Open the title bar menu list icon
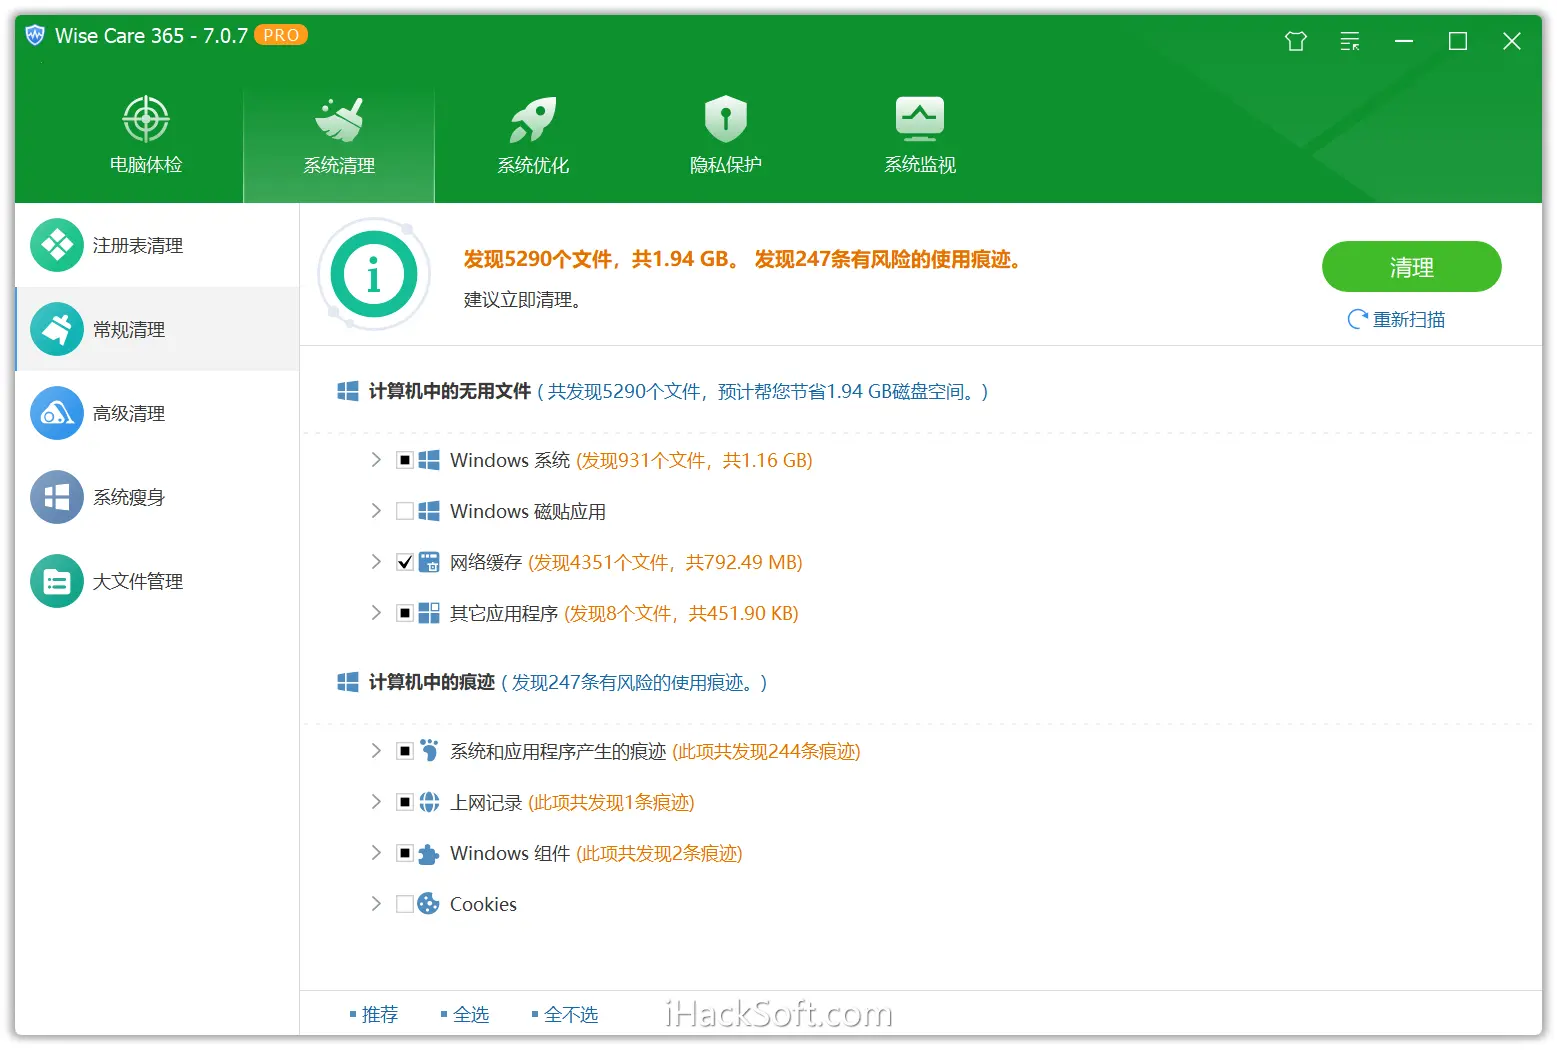Screen dimensions: 1557x1050 tap(1350, 41)
